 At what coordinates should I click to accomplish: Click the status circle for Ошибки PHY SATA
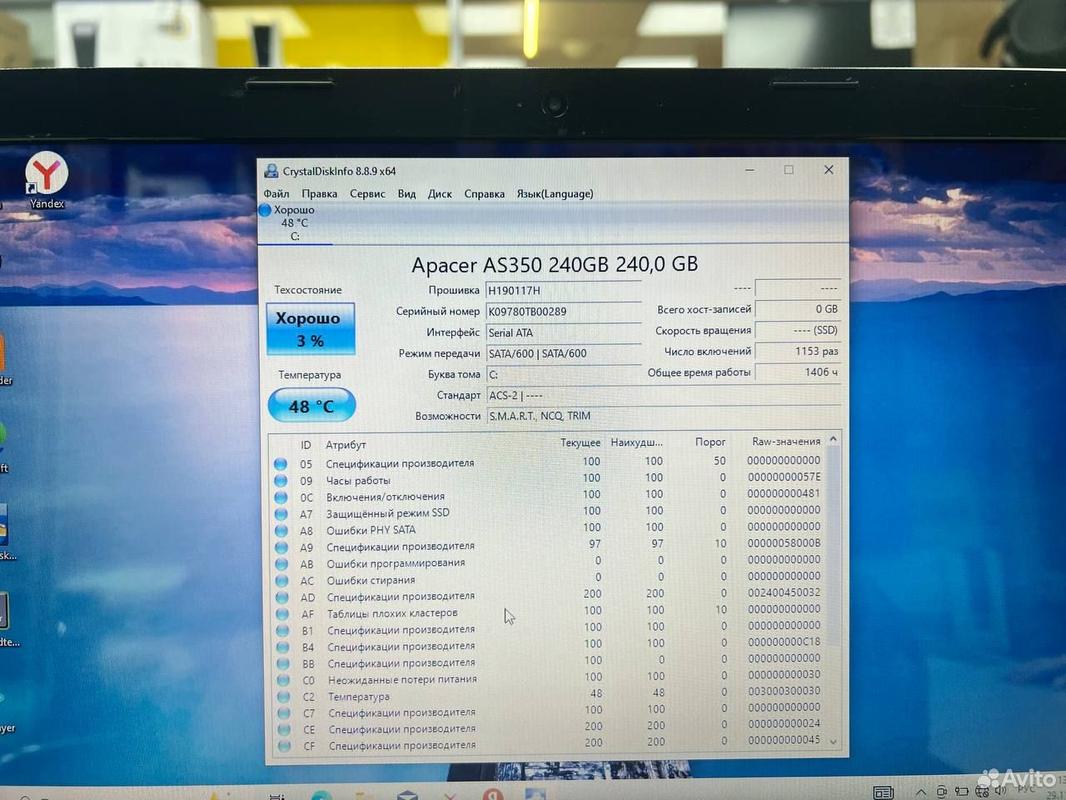281,530
